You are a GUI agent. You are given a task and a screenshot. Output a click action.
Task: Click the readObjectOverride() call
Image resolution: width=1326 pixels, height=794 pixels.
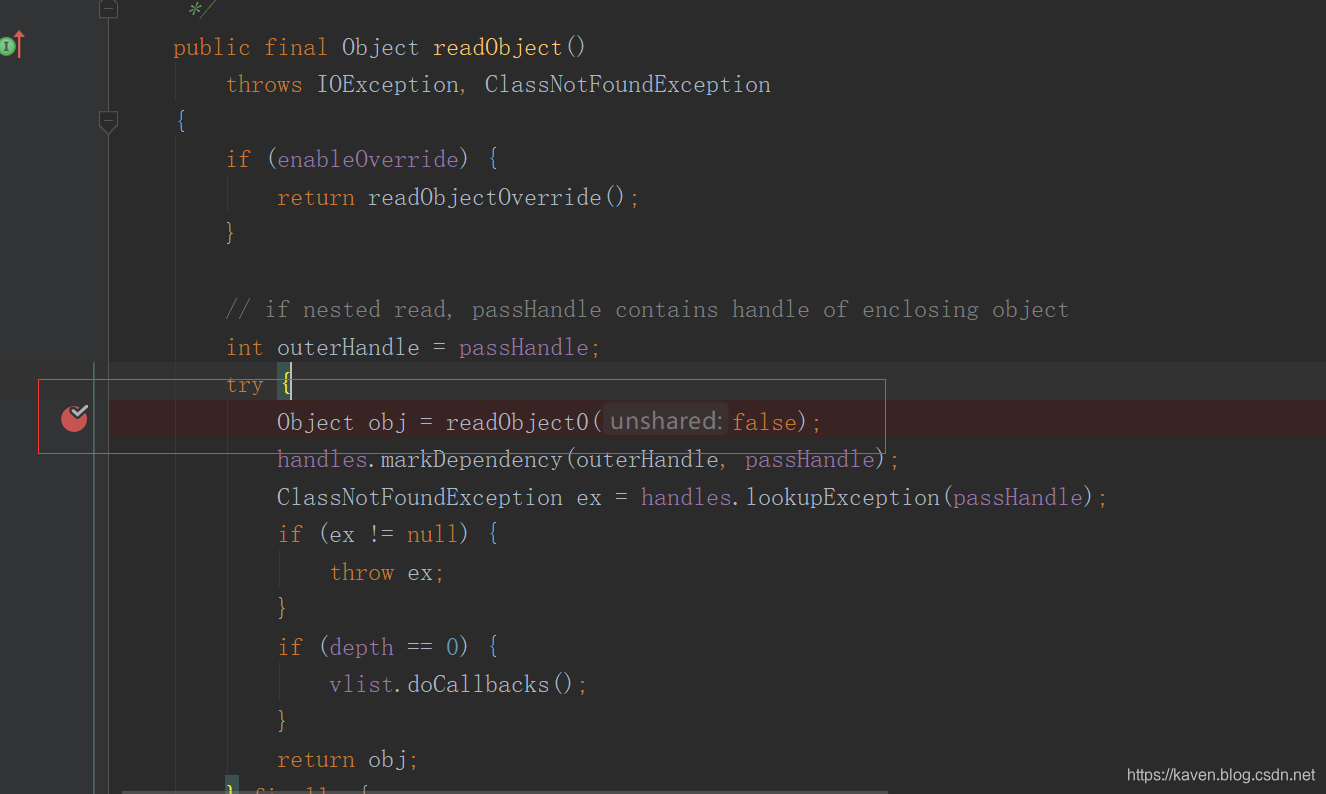[497, 197]
